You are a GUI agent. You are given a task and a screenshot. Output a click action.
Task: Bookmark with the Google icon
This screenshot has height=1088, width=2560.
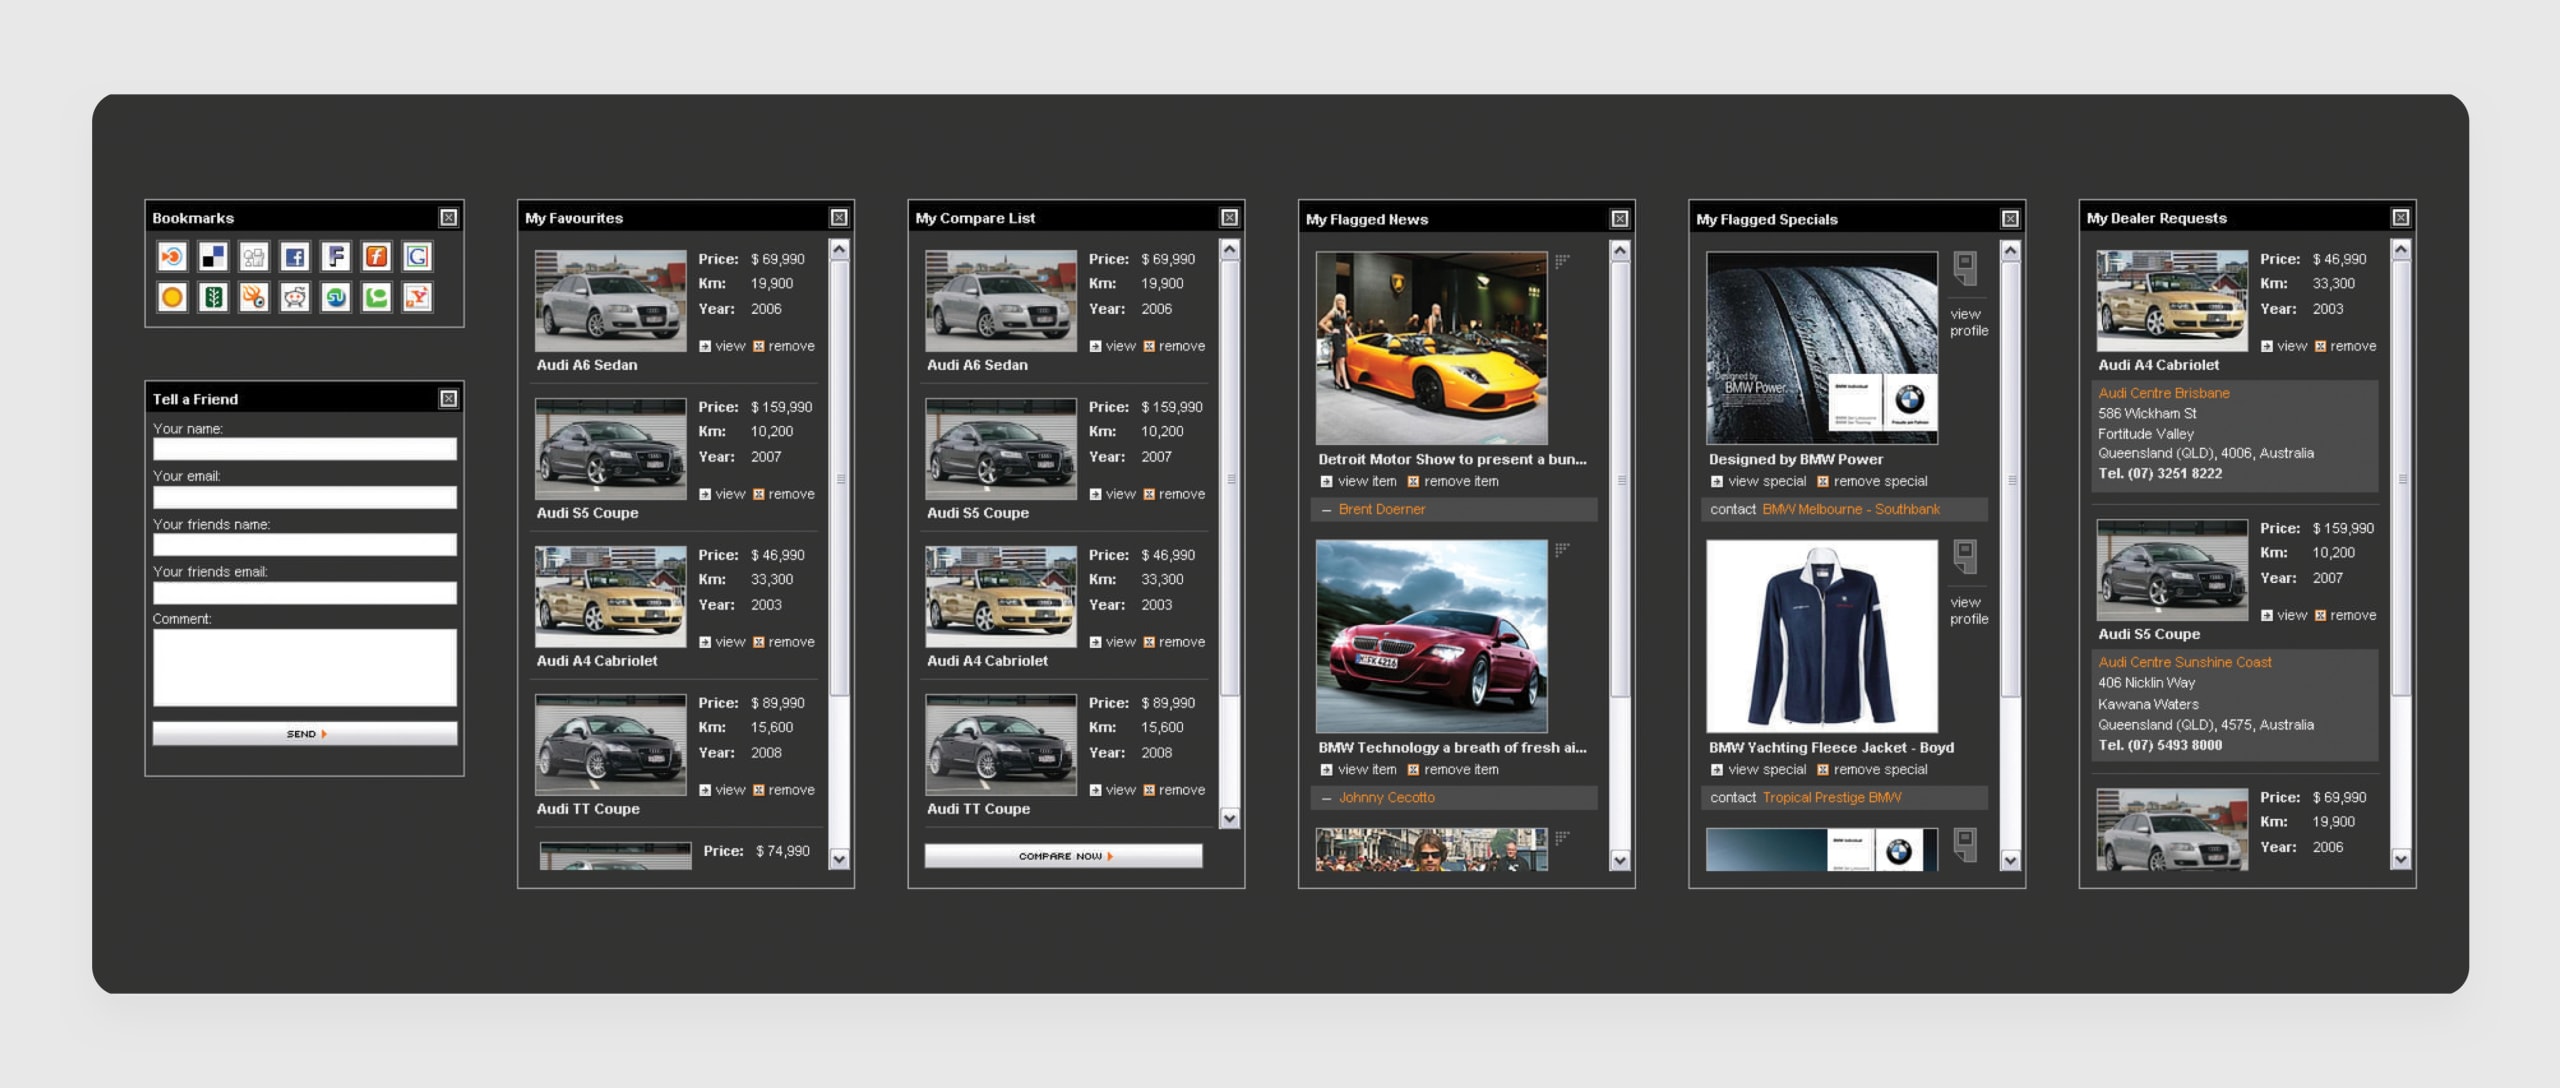[x=417, y=257]
